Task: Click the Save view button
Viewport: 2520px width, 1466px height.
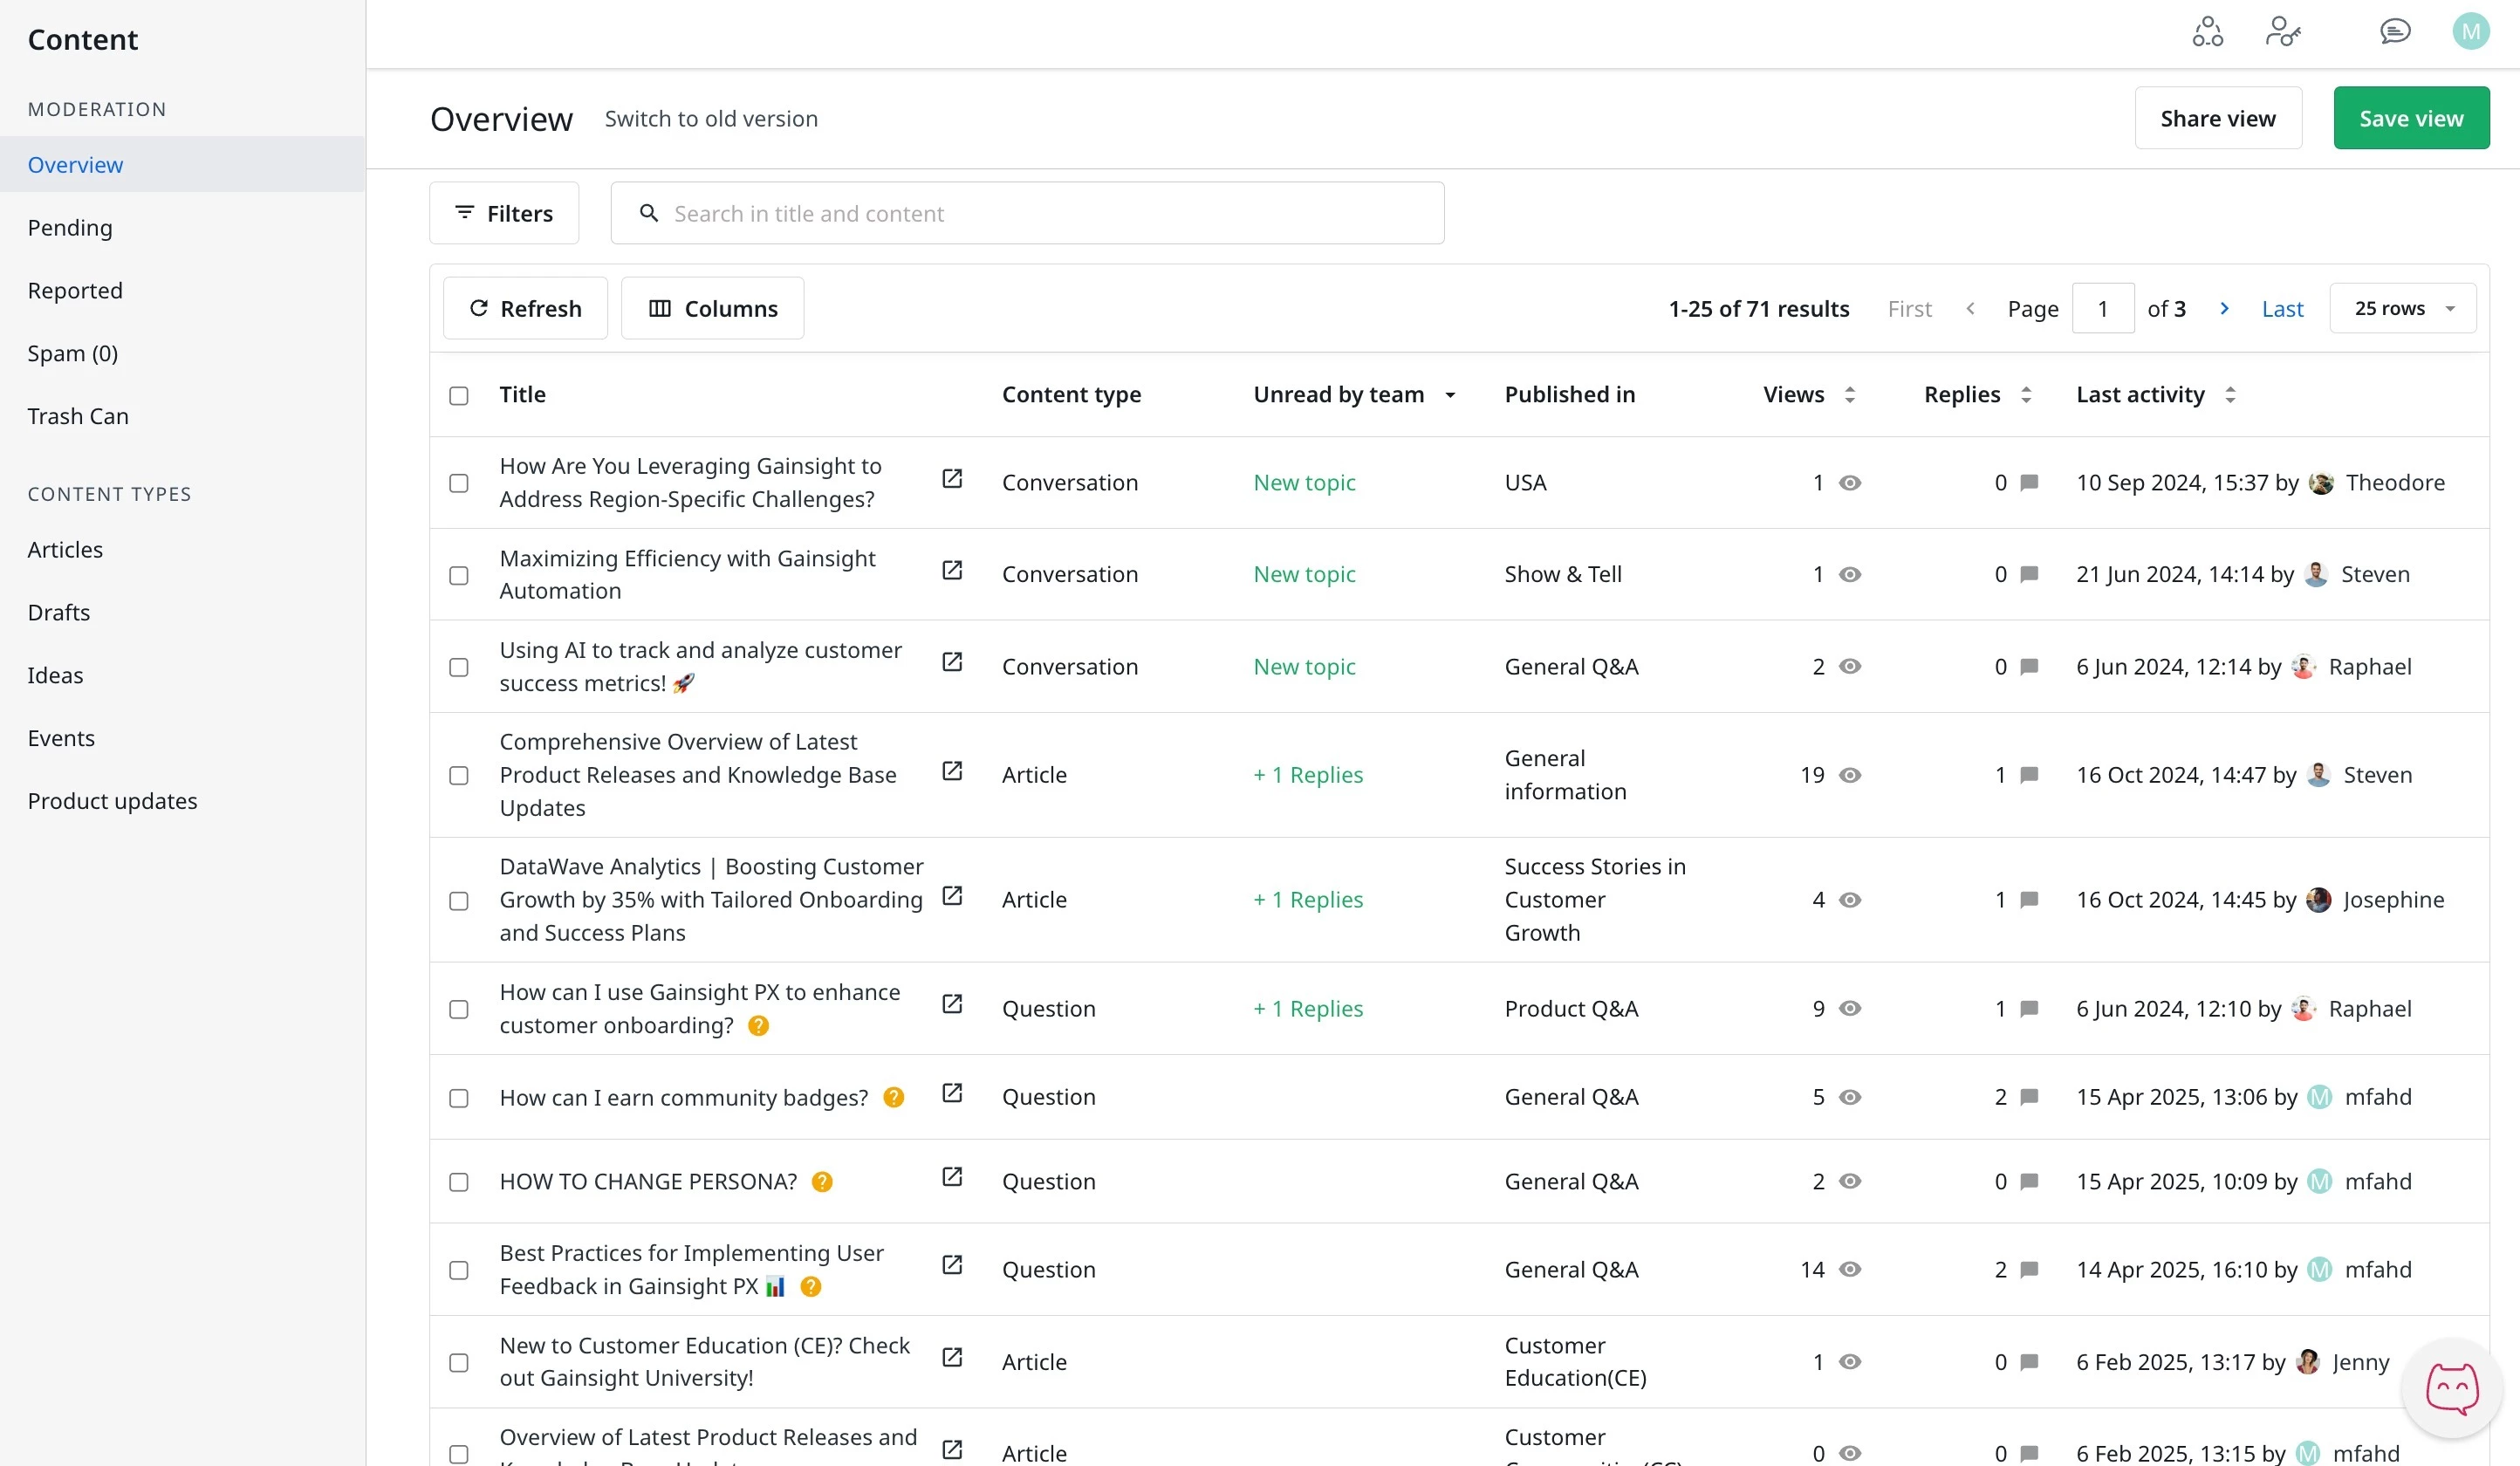Action: 2411,117
